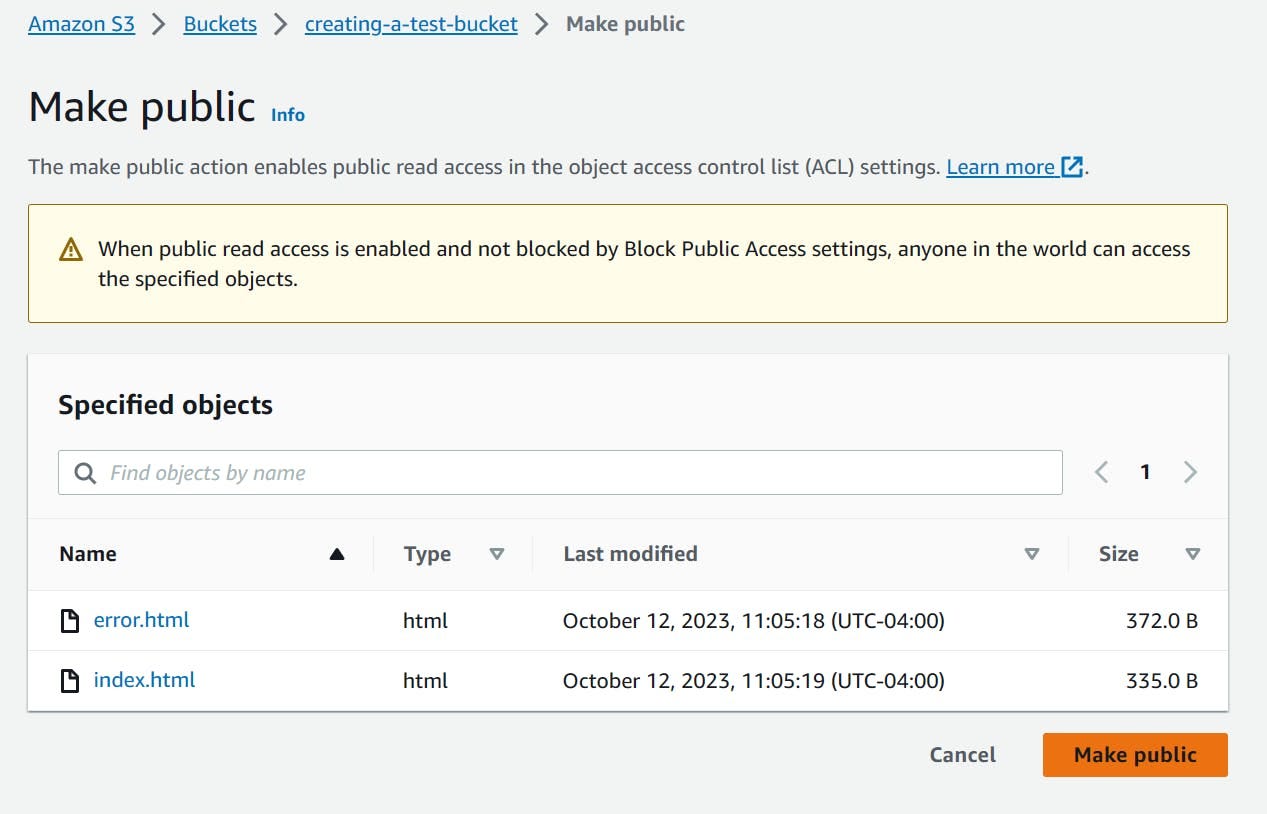Sort the list by Type column
The image size is (1267, 814).
click(x=496, y=554)
